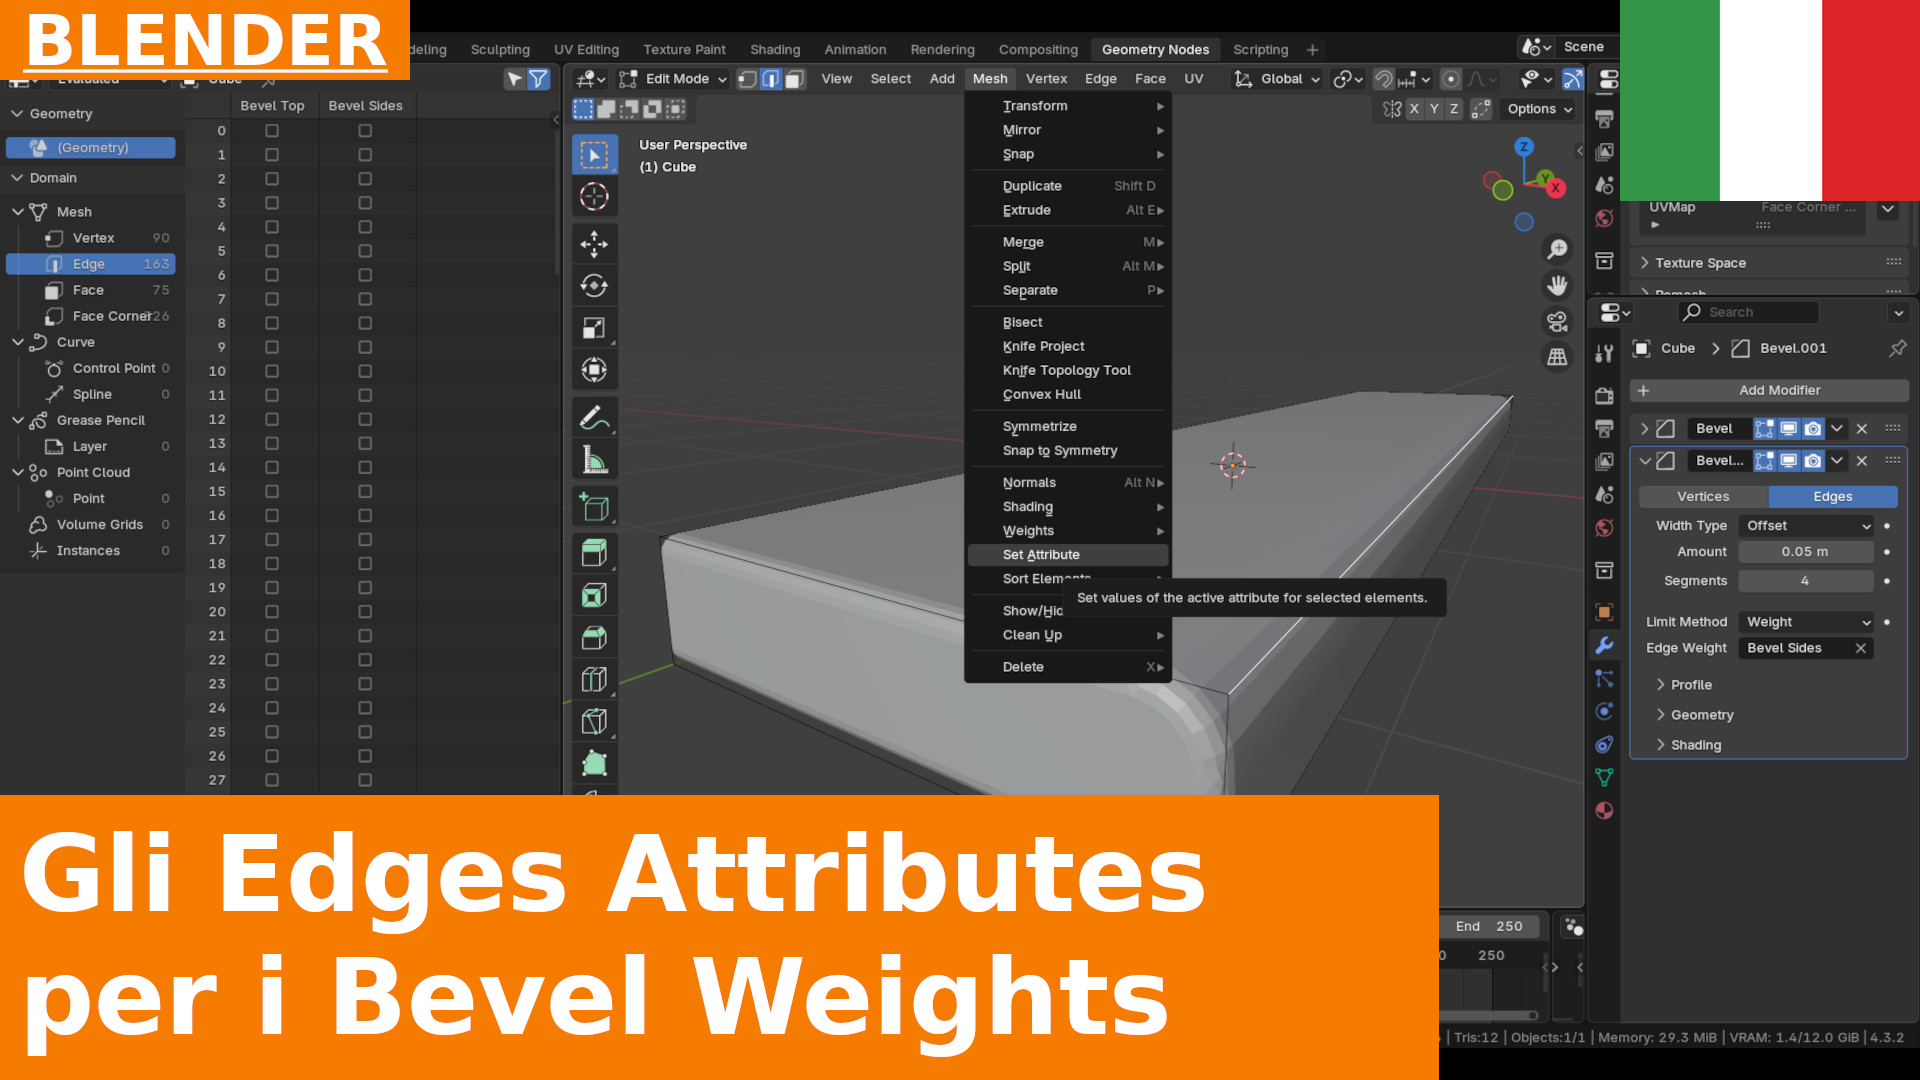Viewport: 1920px width, 1080px height.
Task: Switch to face select mode
Action: point(794,79)
